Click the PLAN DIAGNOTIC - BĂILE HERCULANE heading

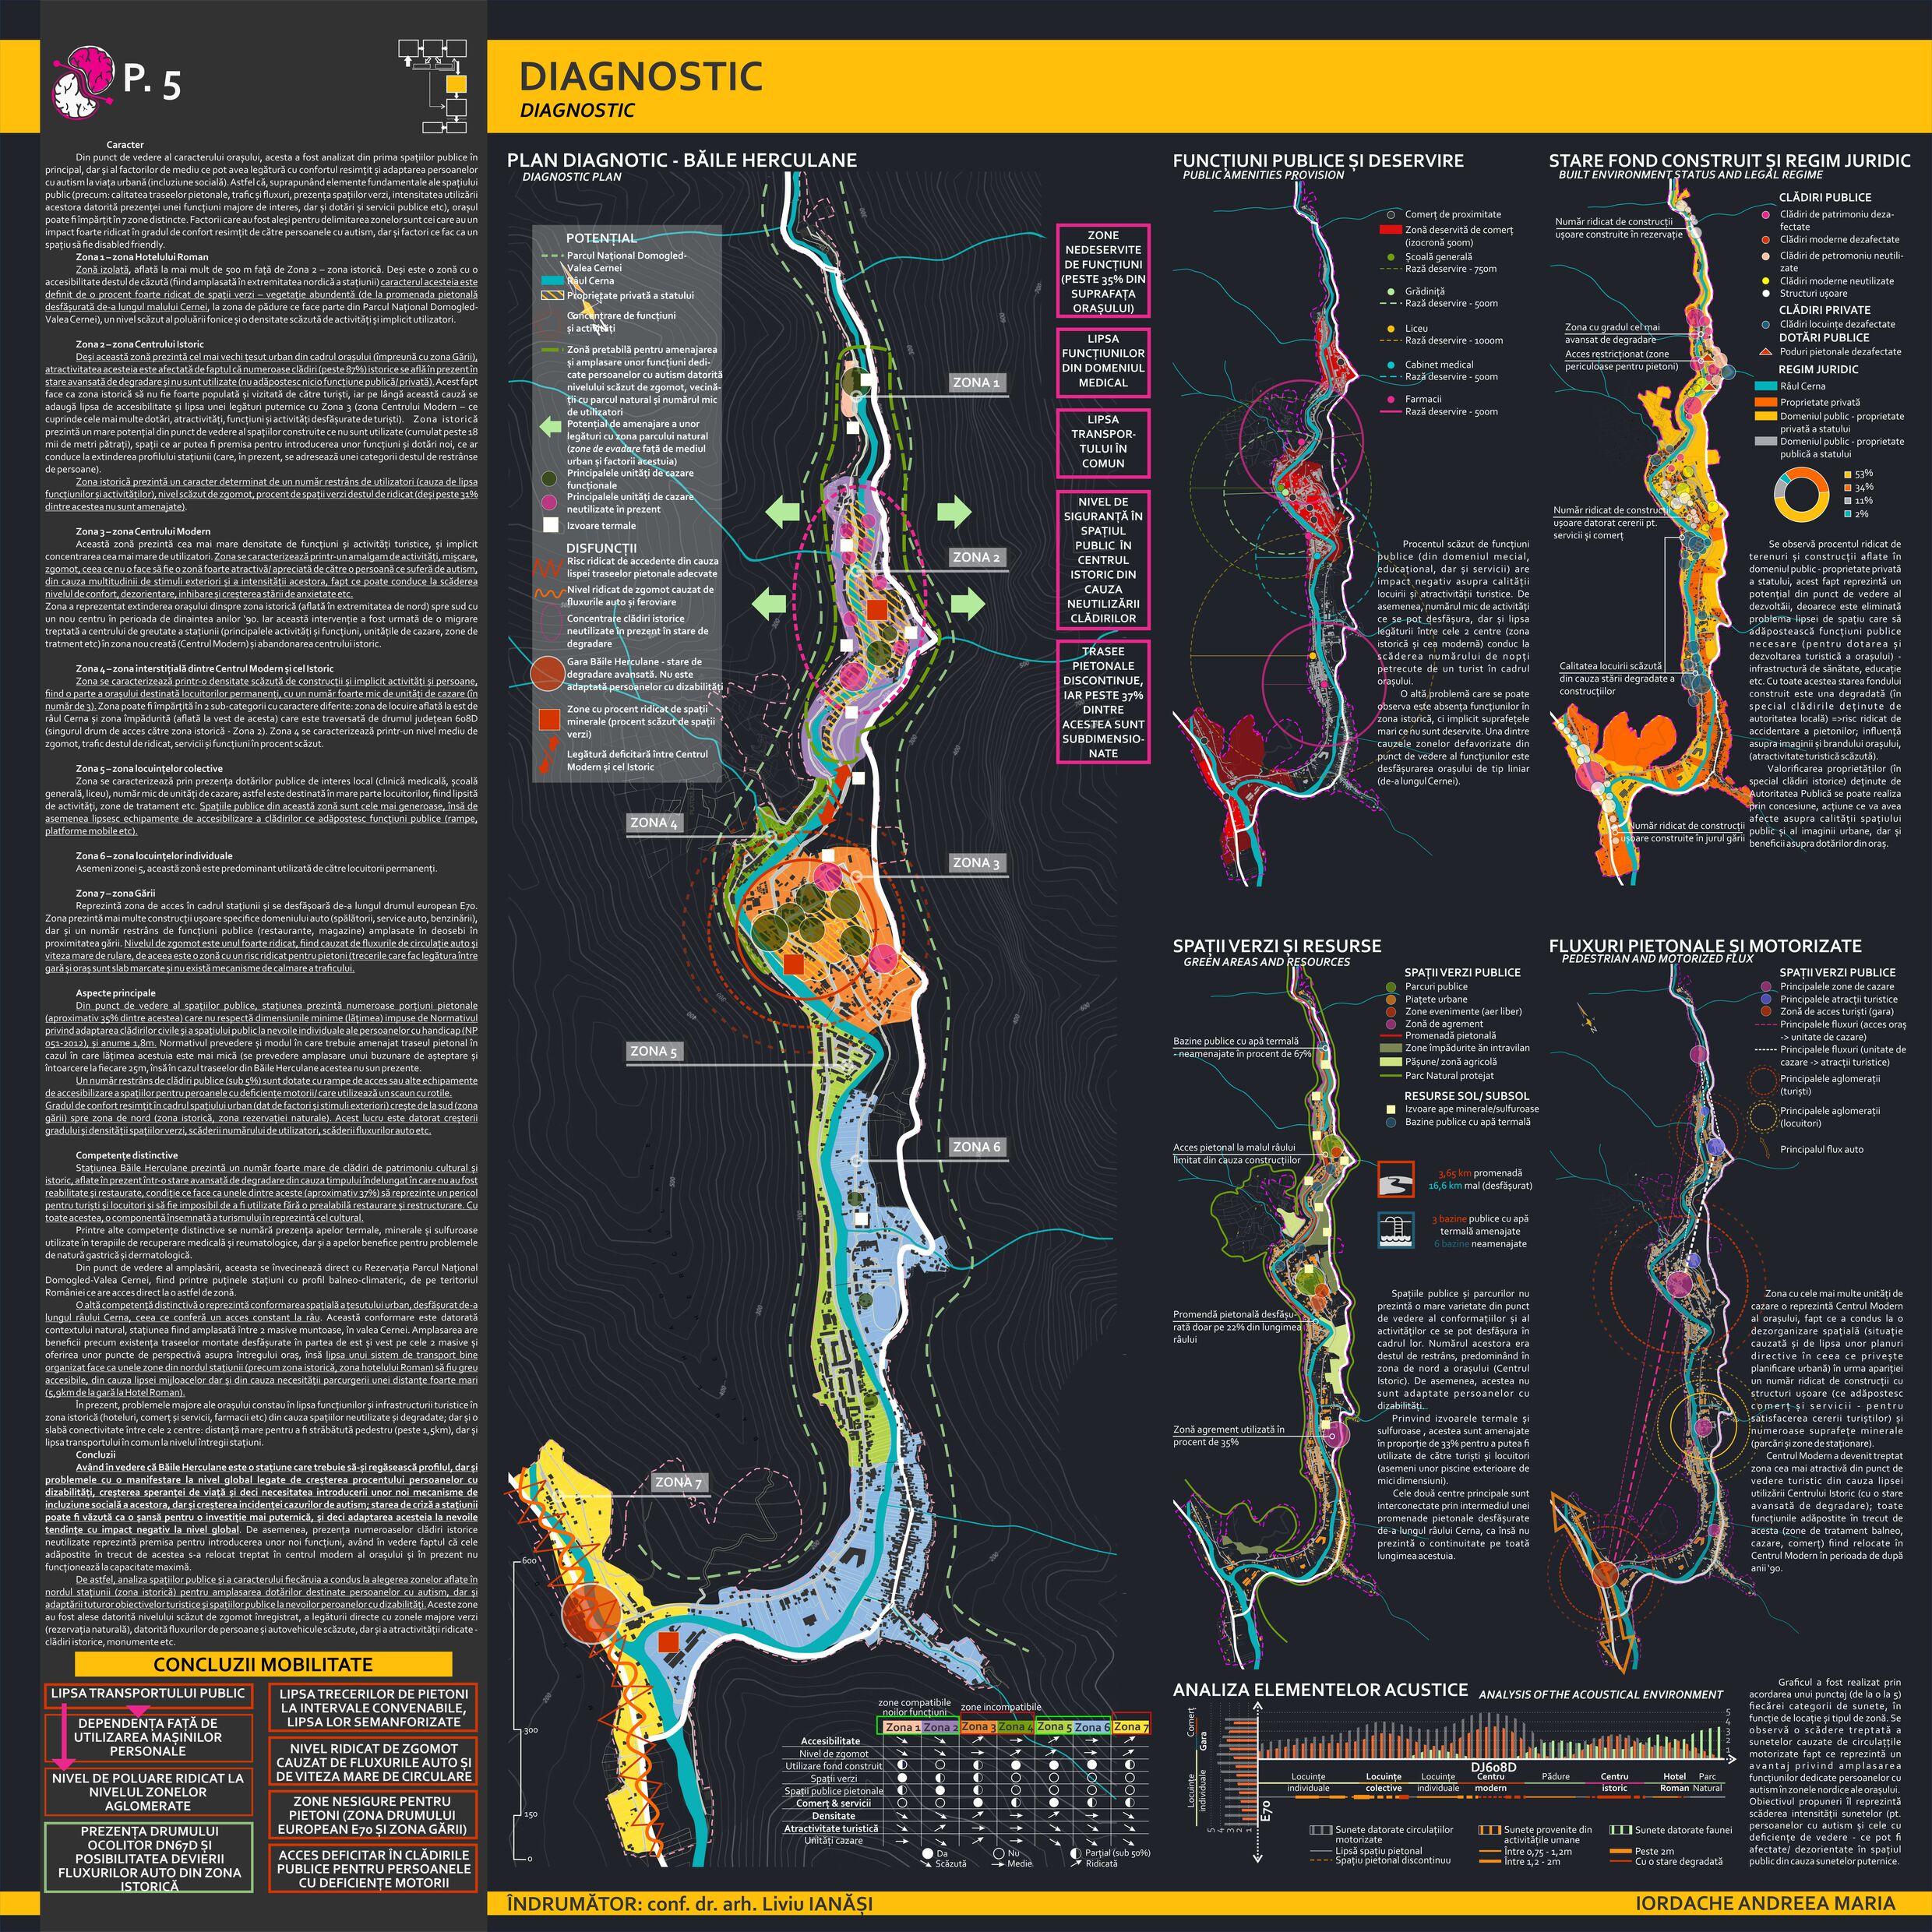tap(682, 160)
